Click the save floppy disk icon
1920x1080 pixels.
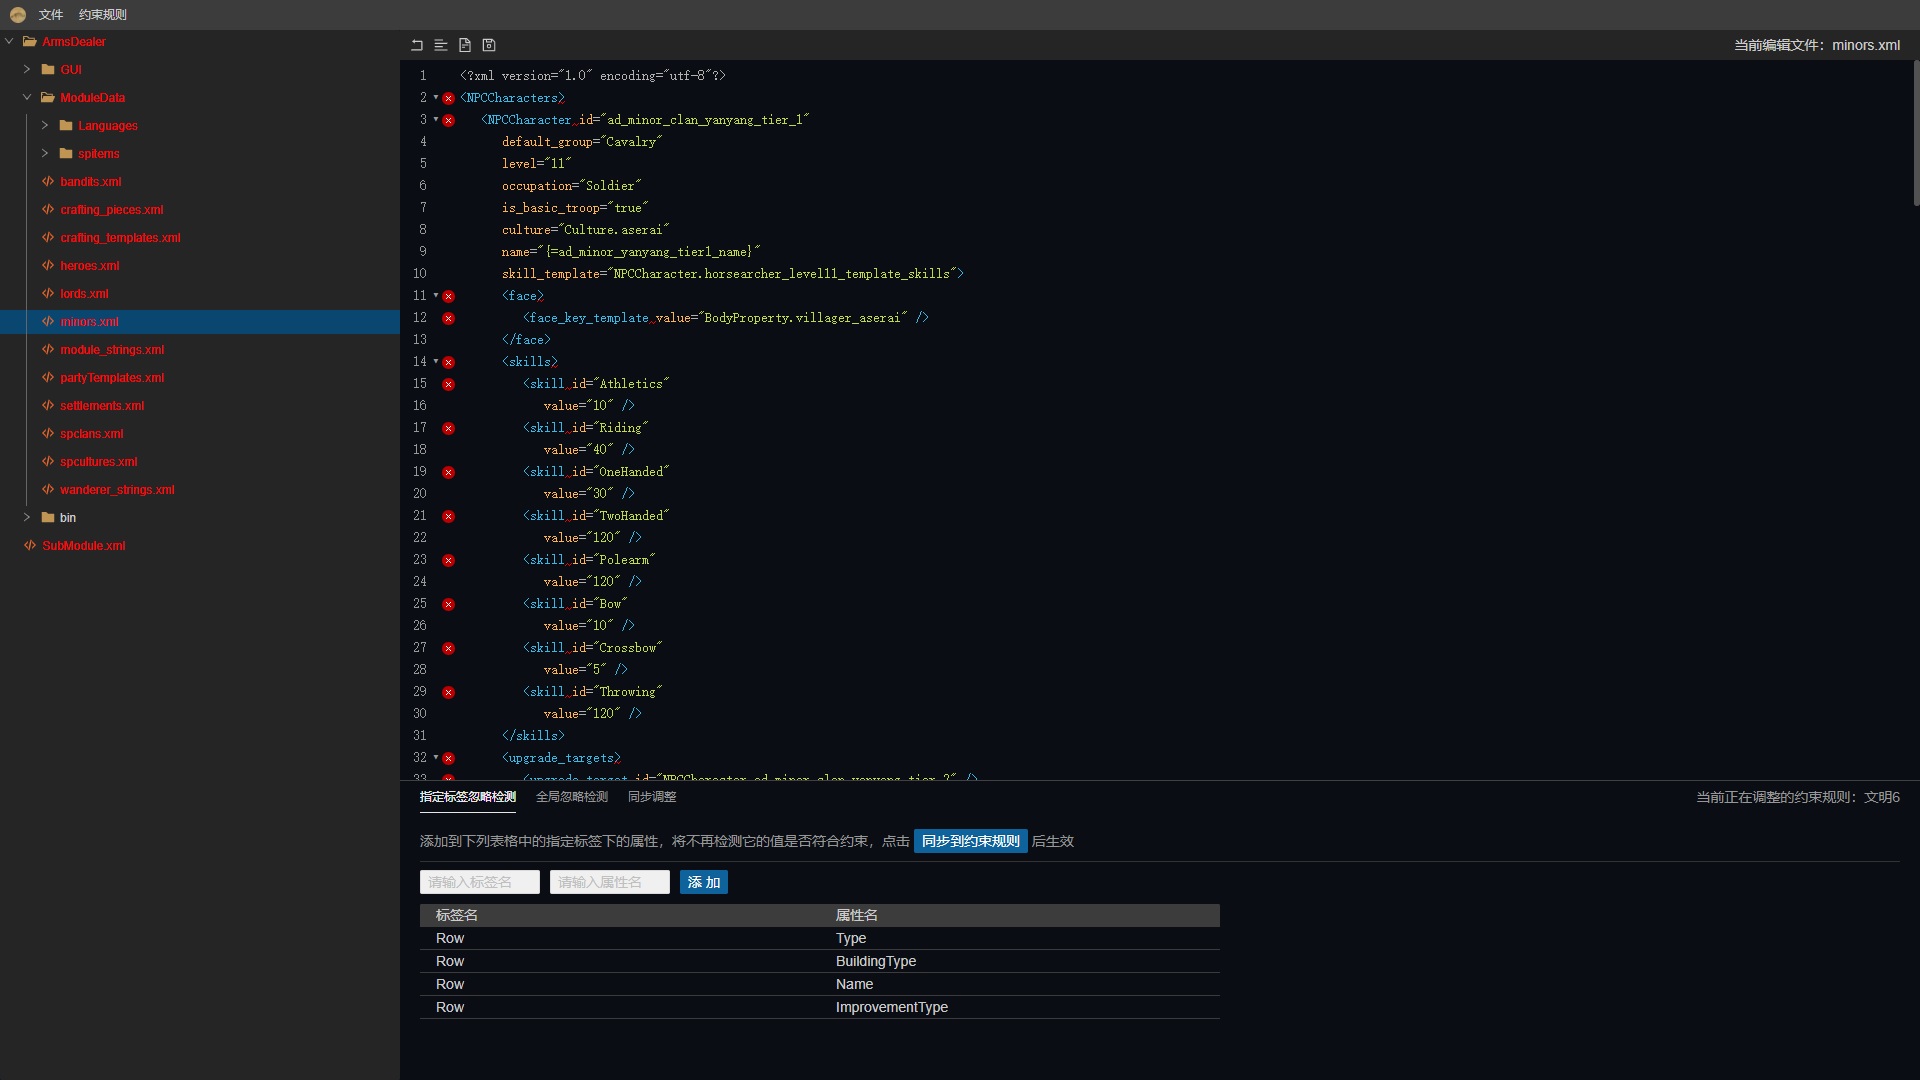coord(489,45)
